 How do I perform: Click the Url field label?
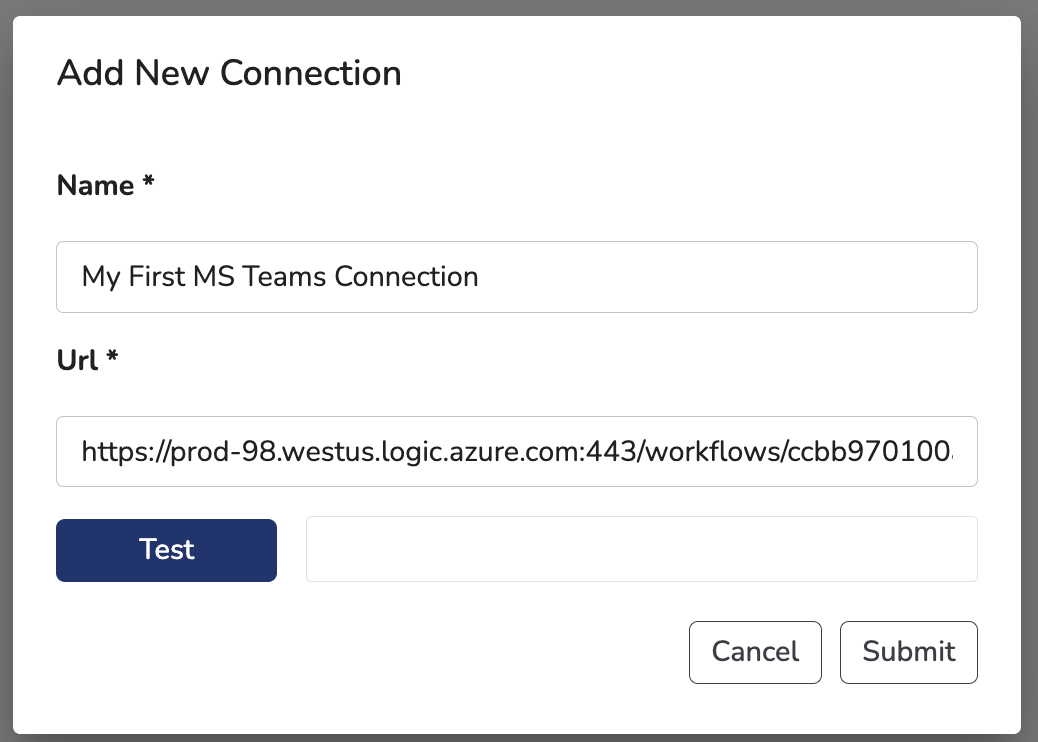tap(77, 360)
